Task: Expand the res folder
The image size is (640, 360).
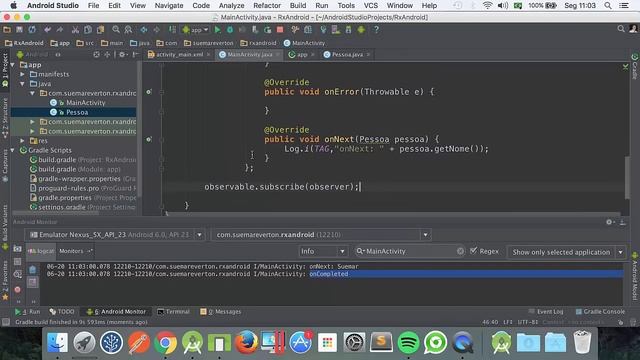Action: pyautogui.click(x=22, y=141)
